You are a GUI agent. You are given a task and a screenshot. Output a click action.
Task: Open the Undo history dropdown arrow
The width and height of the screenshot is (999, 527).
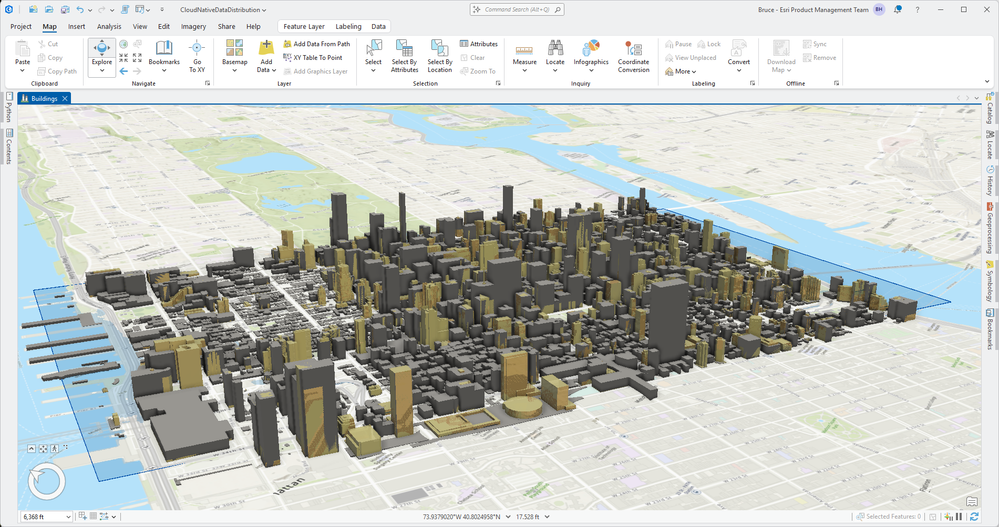point(90,10)
